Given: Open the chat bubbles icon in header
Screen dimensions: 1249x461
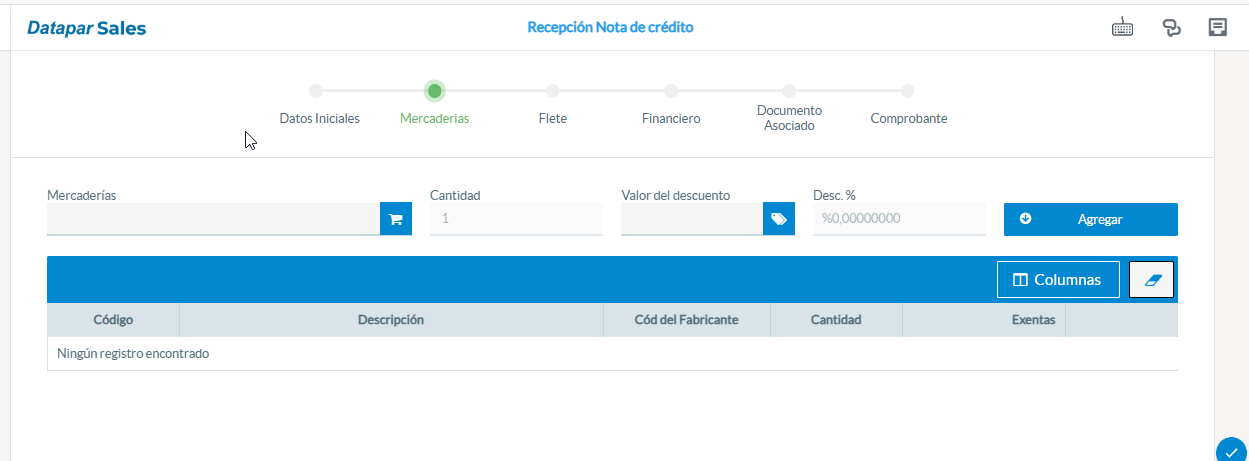Looking at the screenshot, I should tap(1172, 28).
